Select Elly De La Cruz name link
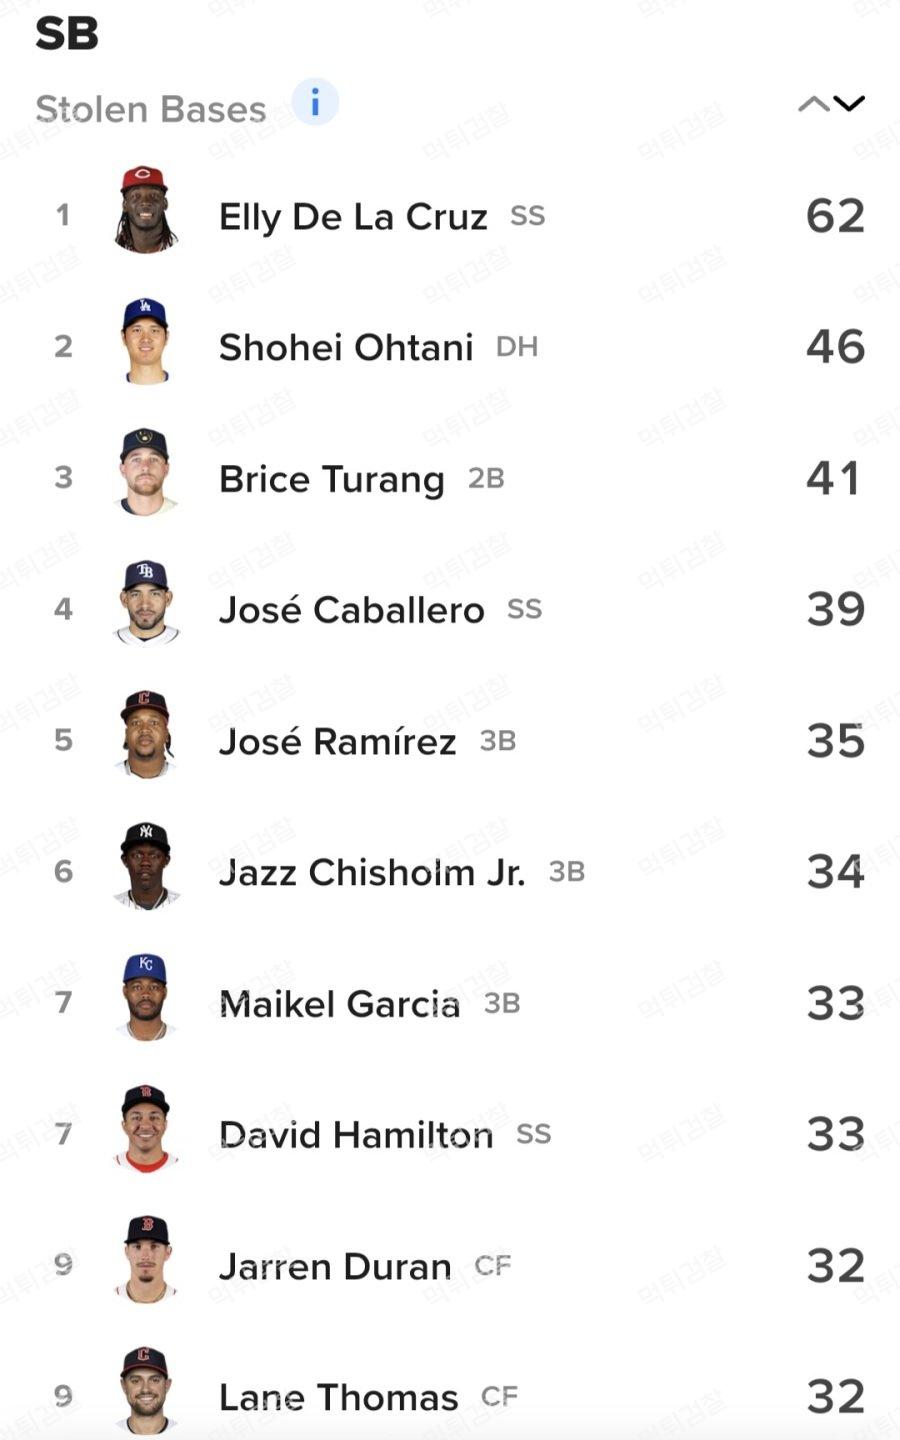Screen dimensions: 900x1440 (353, 217)
